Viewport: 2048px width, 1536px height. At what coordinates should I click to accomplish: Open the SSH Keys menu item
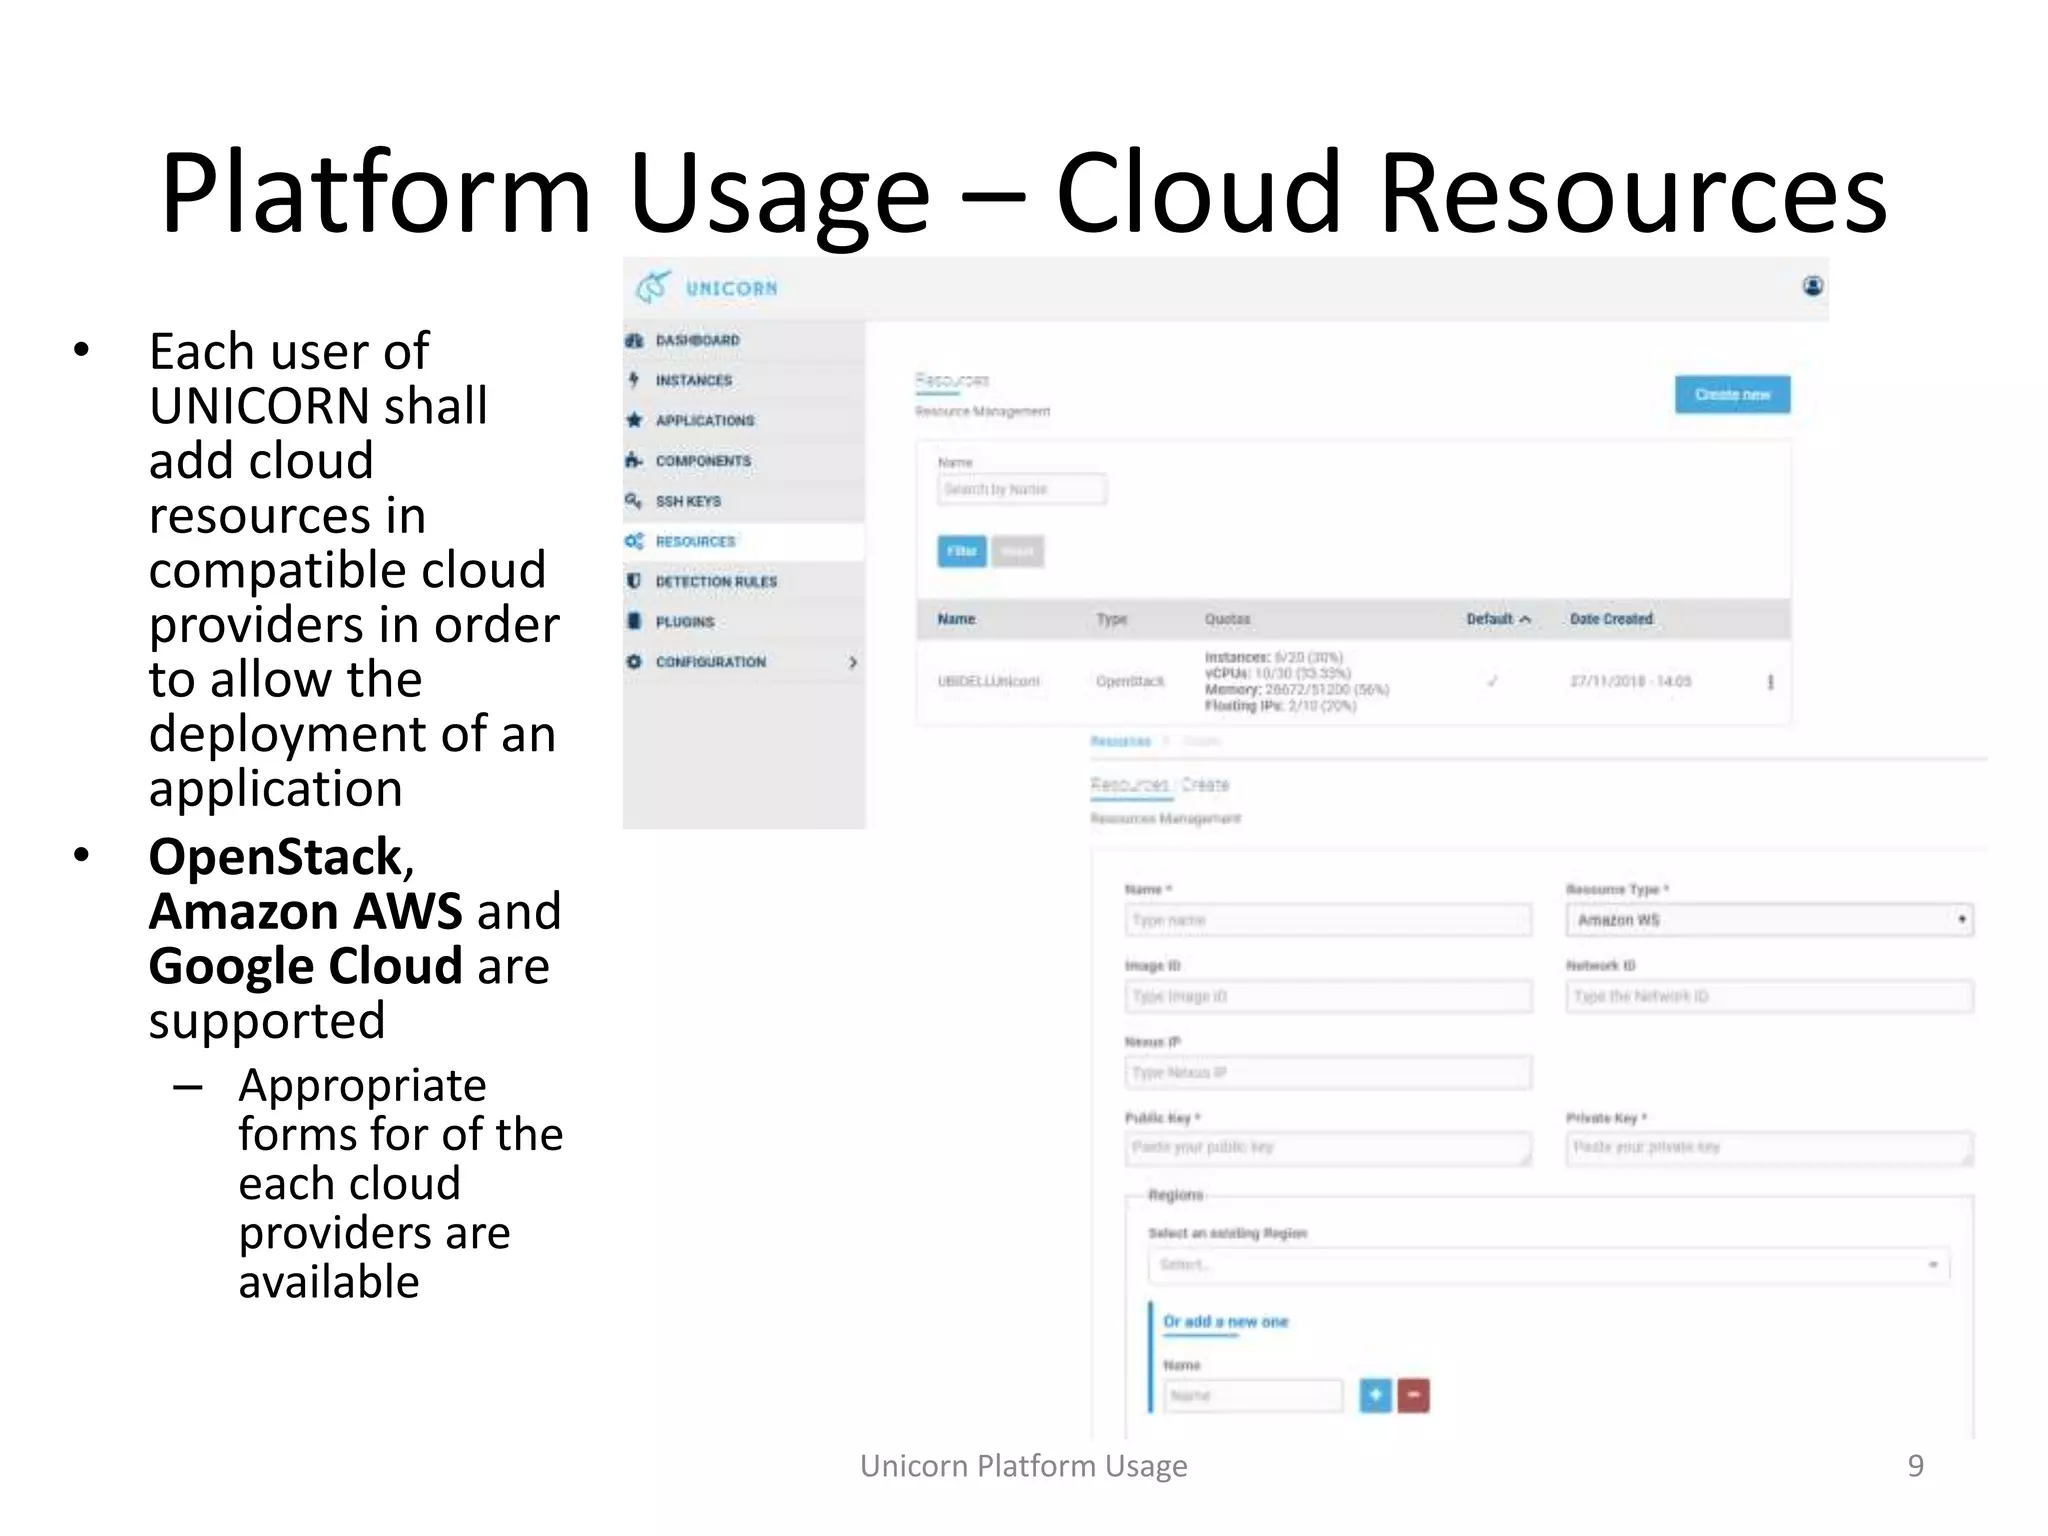(x=743, y=500)
